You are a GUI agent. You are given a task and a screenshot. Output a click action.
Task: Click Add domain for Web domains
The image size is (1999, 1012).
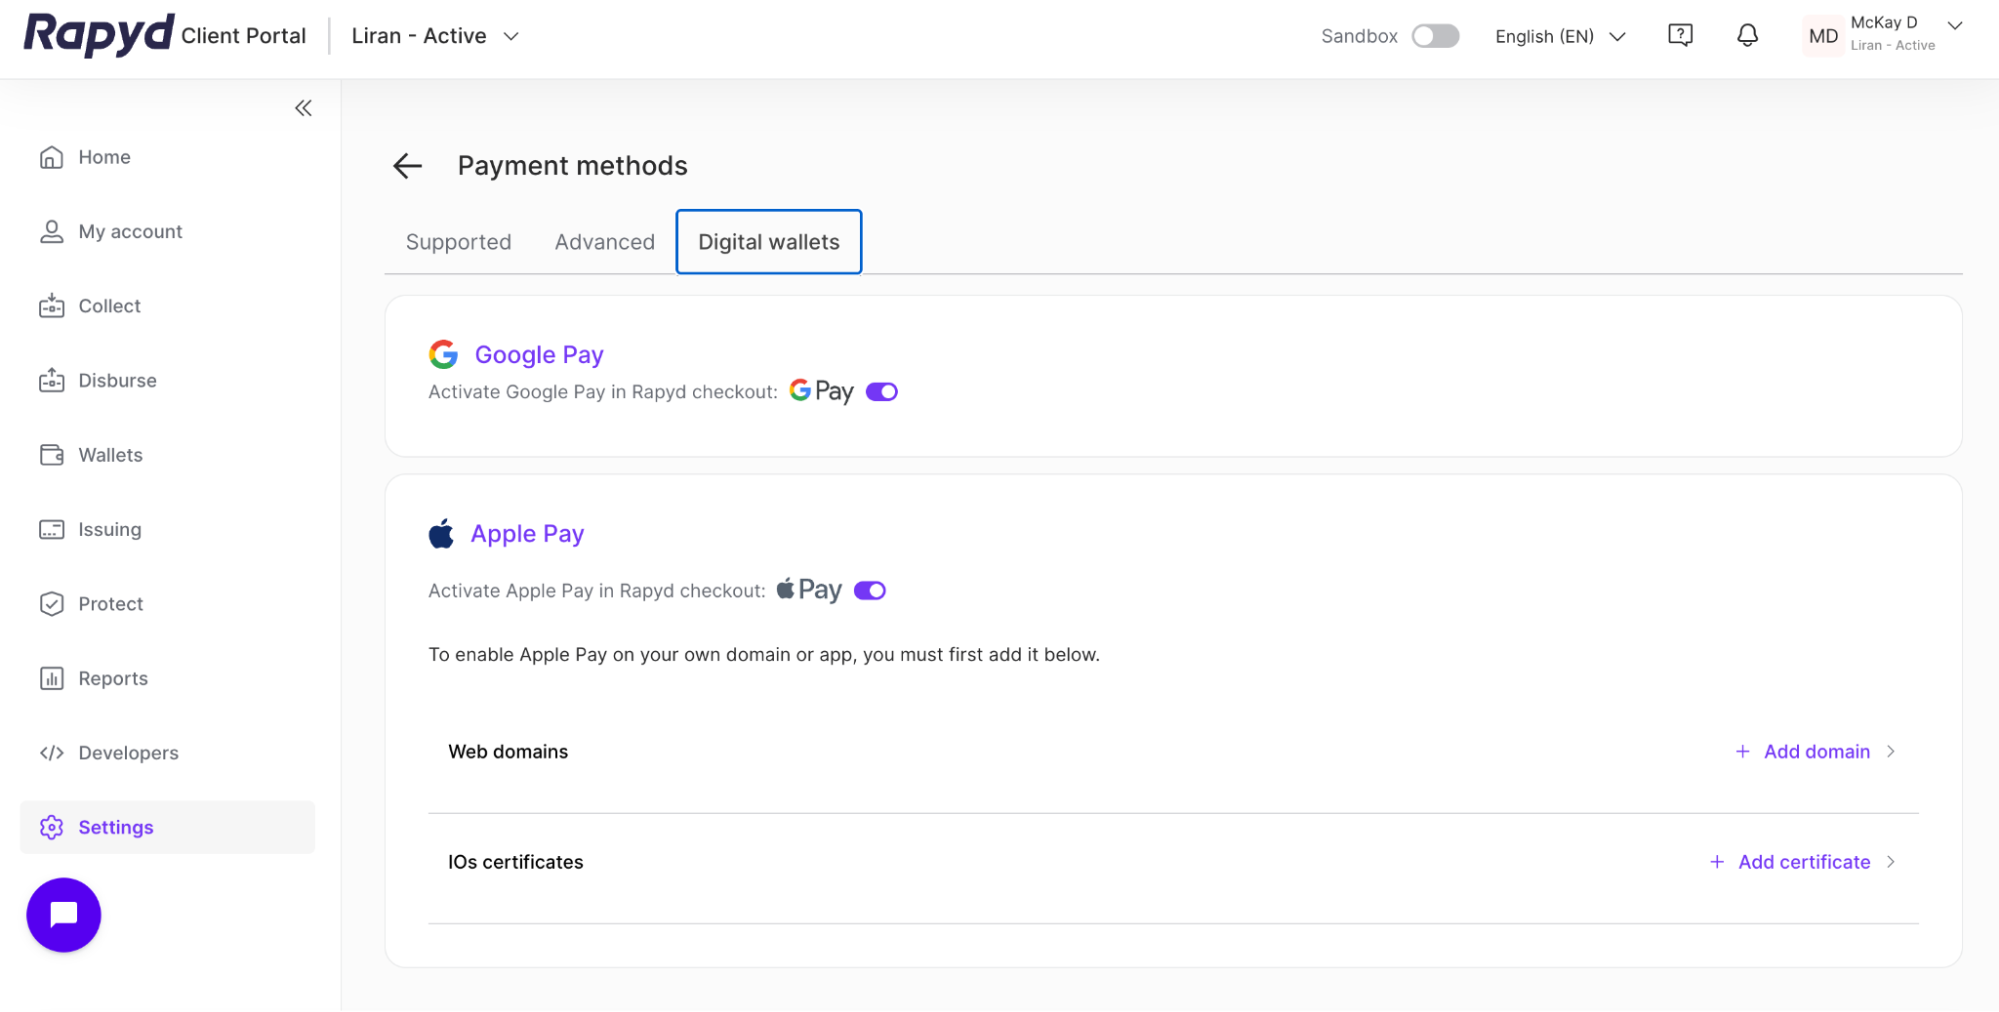click(1815, 751)
